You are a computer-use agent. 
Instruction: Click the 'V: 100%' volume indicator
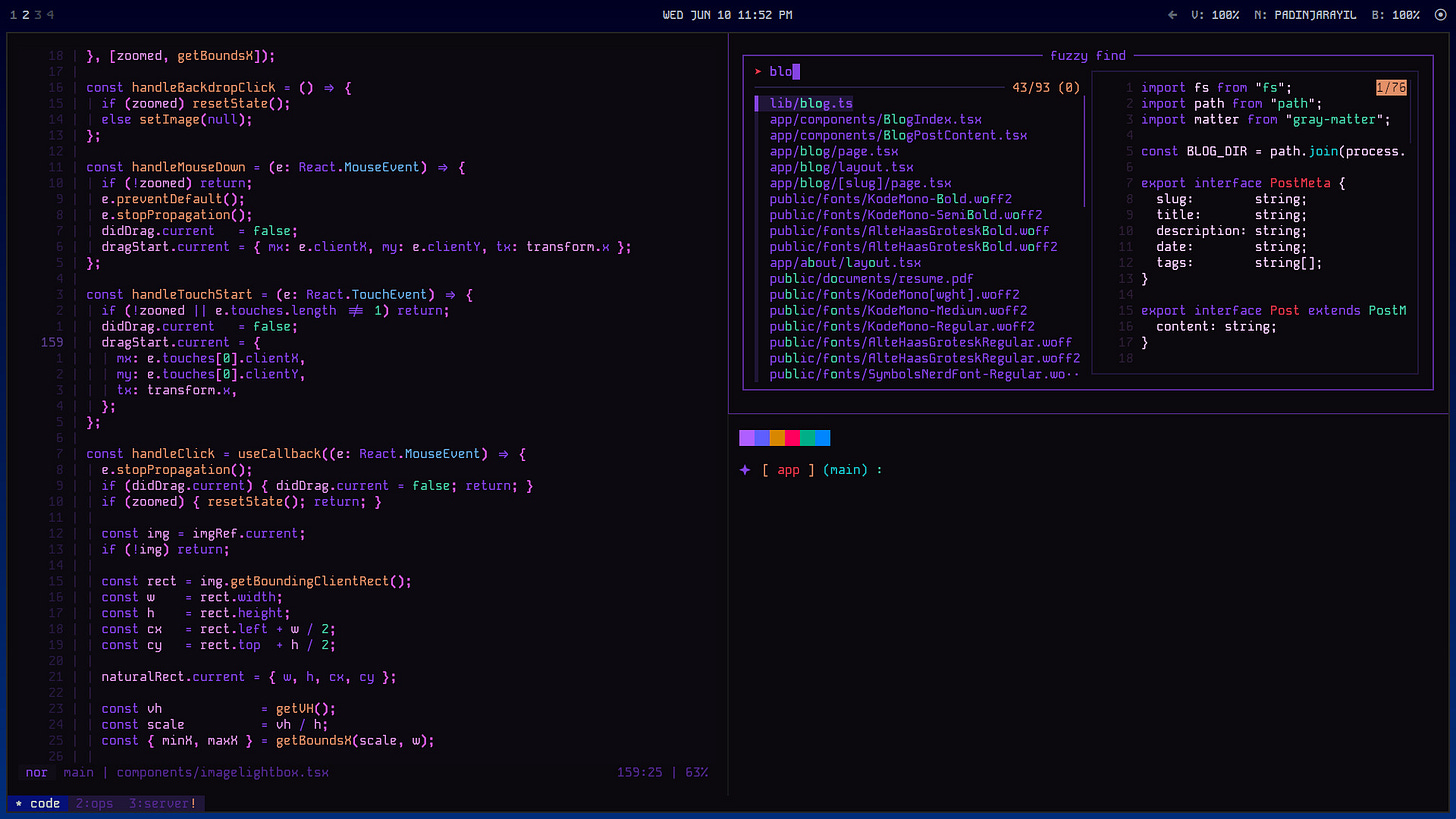1216,15
